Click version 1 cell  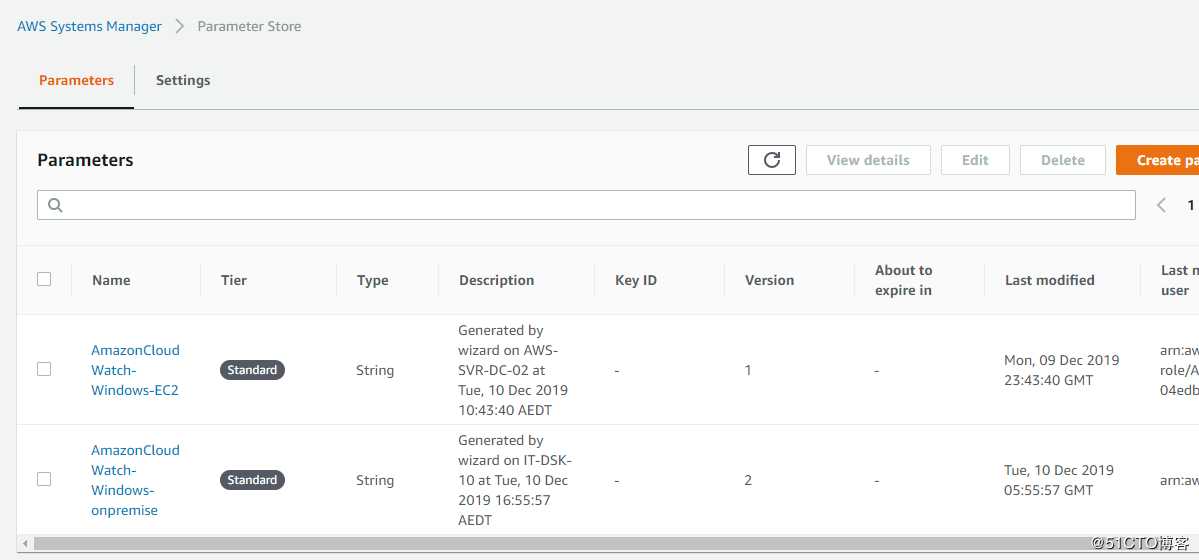pyautogui.click(x=748, y=370)
